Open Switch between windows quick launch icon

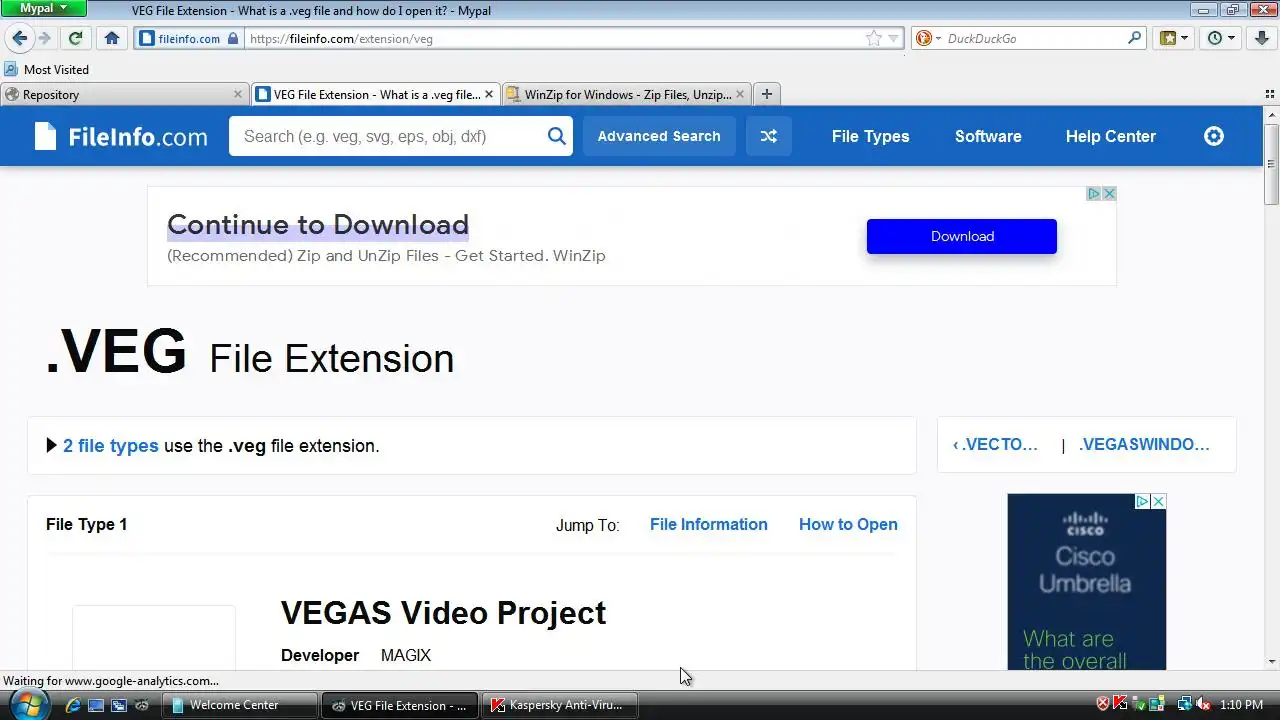119,705
